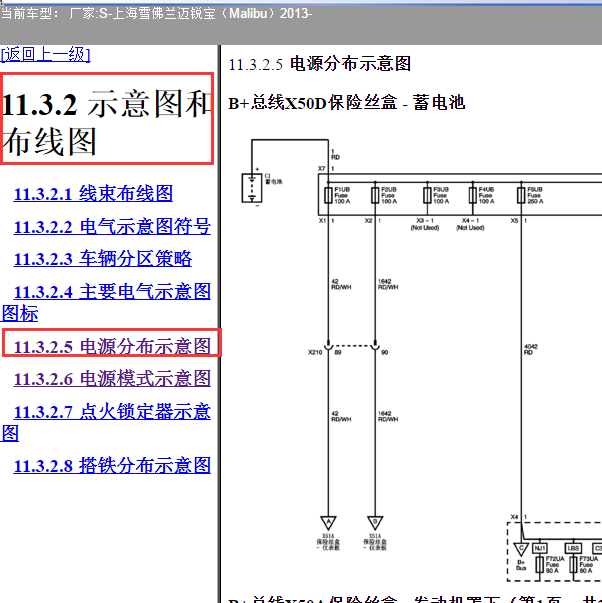Click the upper 1642 RD/WH wire label

[x=388, y=284]
